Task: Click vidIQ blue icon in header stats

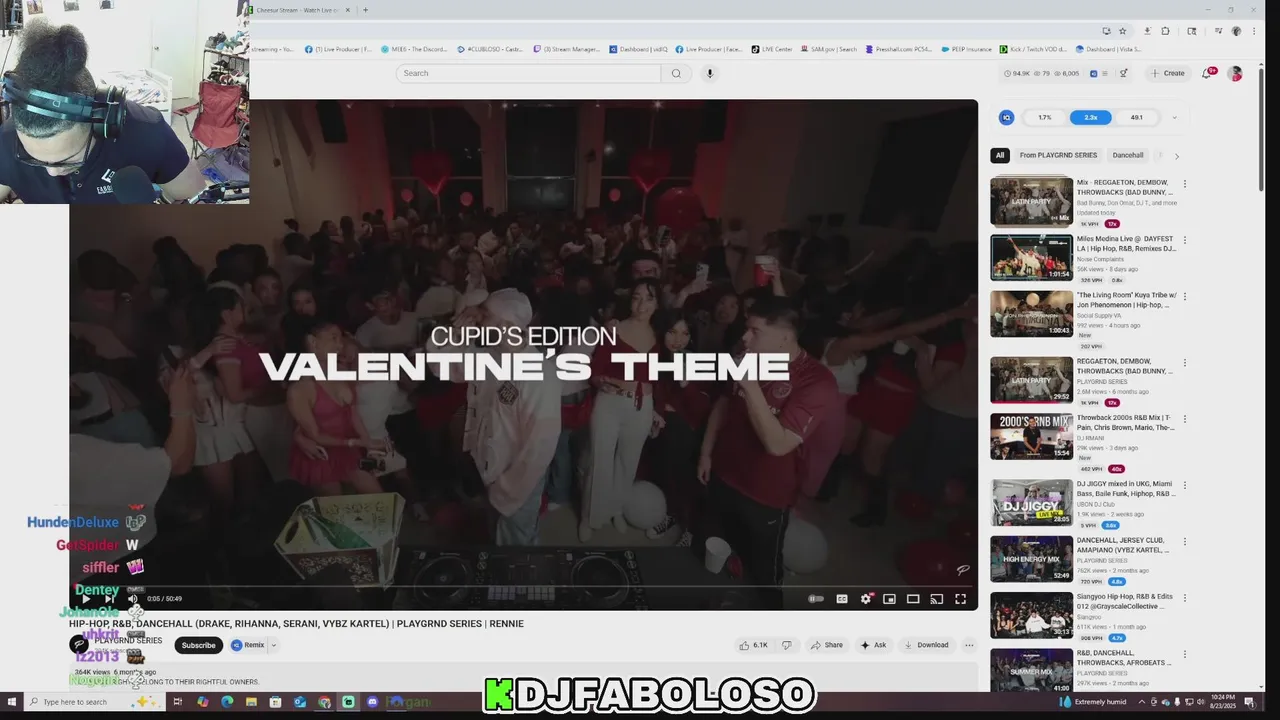Action: coord(1093,73)
